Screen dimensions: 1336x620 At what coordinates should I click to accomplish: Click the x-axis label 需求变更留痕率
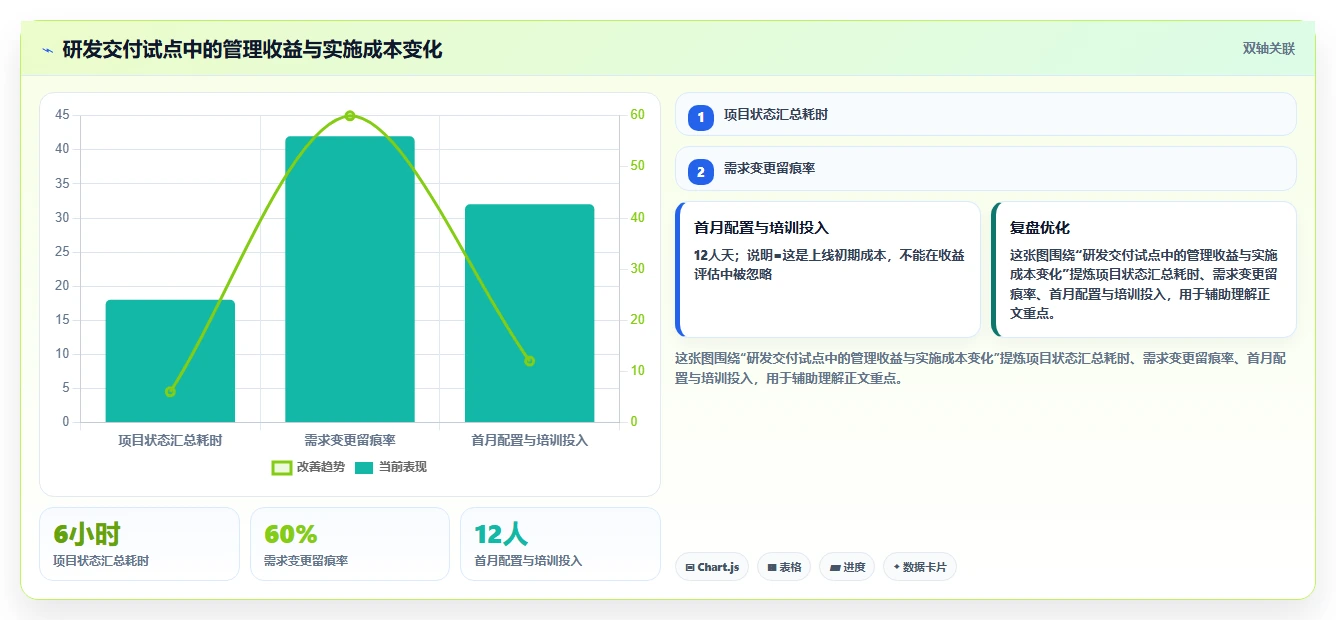point(350,440)
